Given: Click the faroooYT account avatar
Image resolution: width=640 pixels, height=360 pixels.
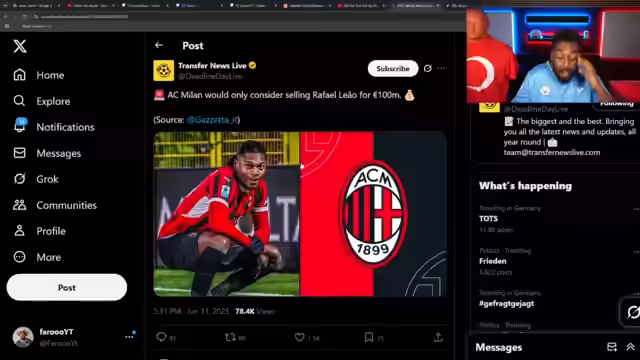Looking at the screenshot, I should coord(23,337).
